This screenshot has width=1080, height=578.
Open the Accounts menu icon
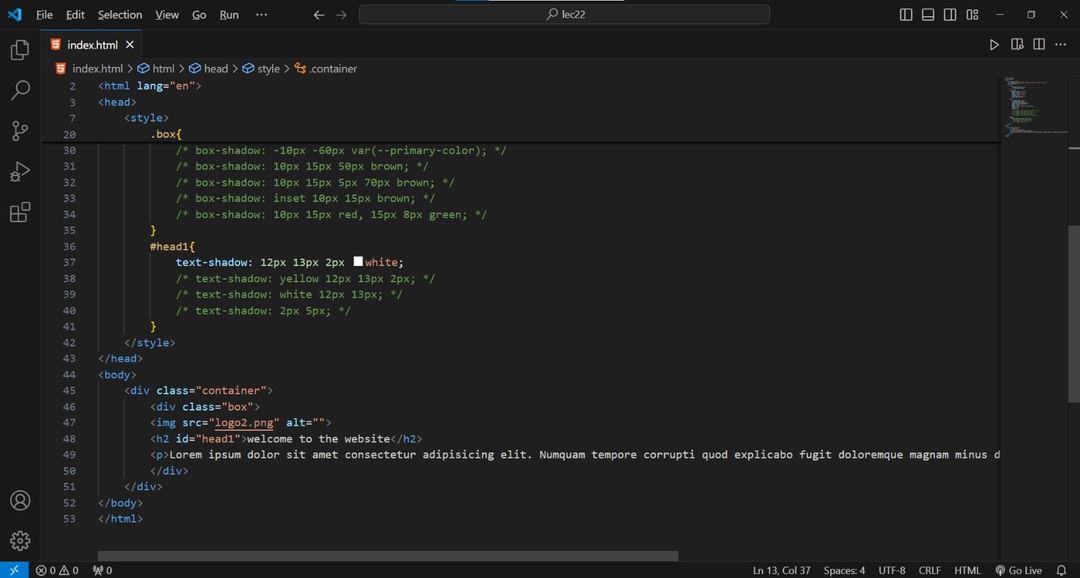tap(20, 500)
